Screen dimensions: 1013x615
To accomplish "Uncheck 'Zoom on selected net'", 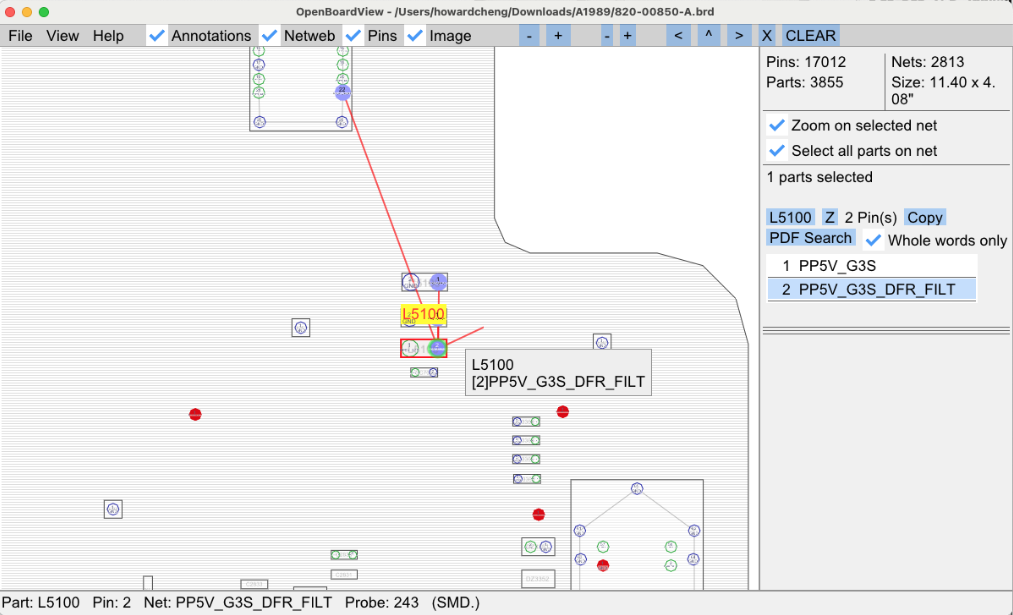I will pyautogui.click(x=777, y=126).
